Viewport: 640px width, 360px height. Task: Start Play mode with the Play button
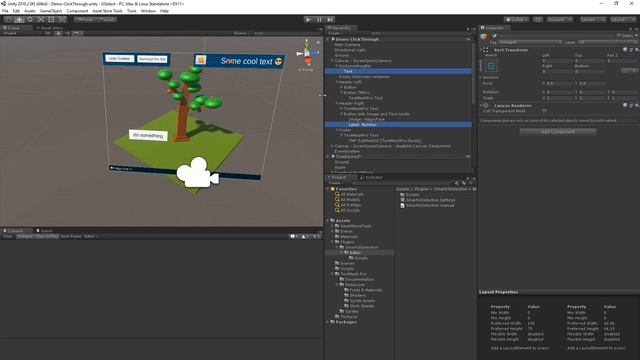click(x=309, y=20)
